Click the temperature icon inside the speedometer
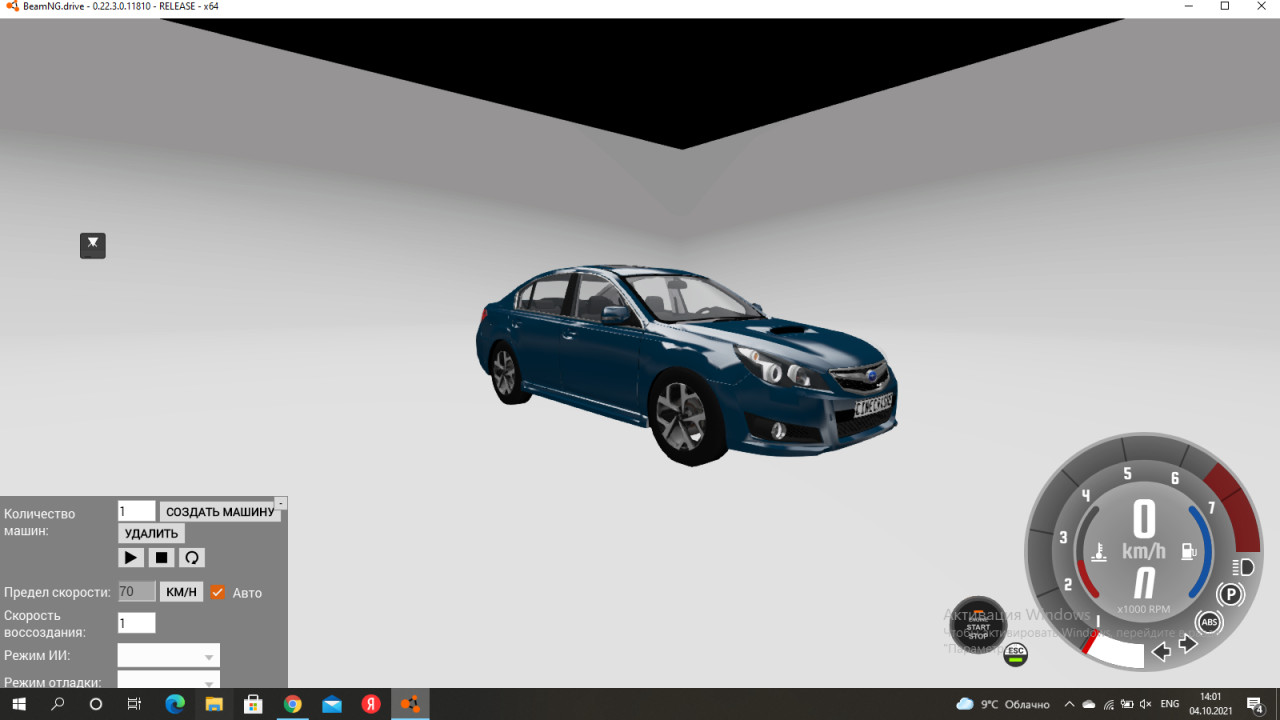 pos(1098,550)
